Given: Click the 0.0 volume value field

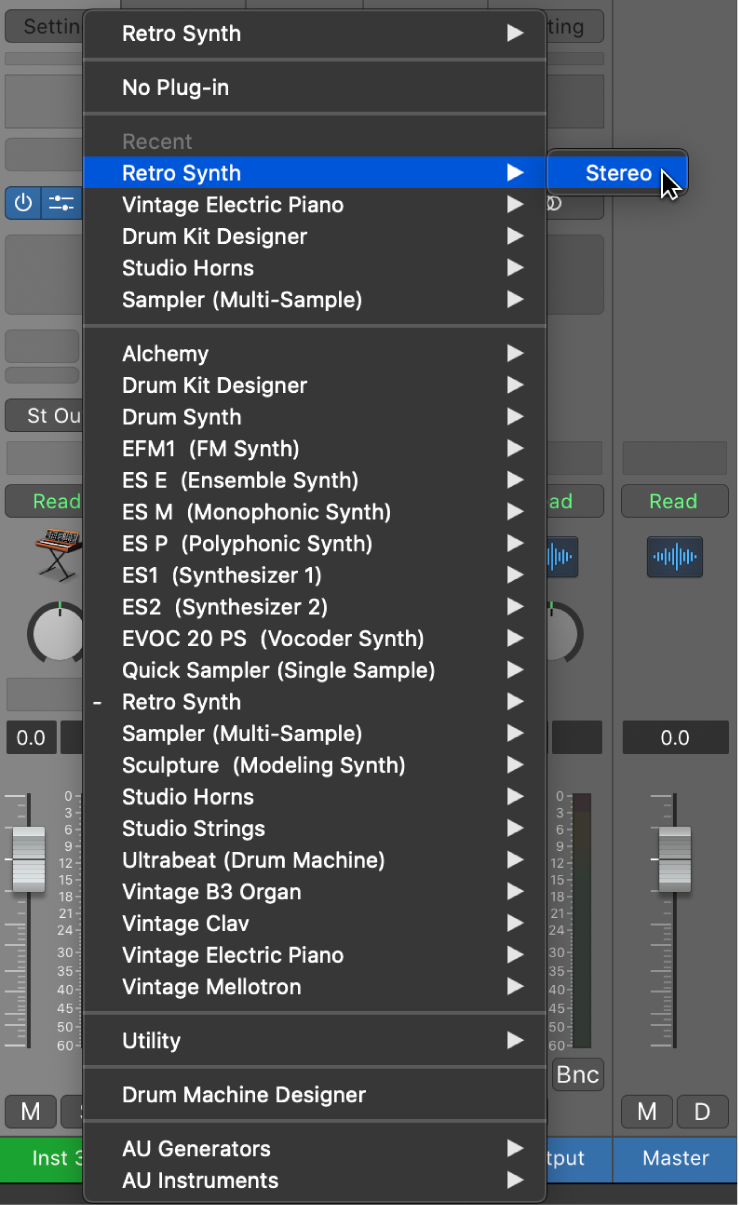Looking at the screenshot, I should (x=30, y=738).
